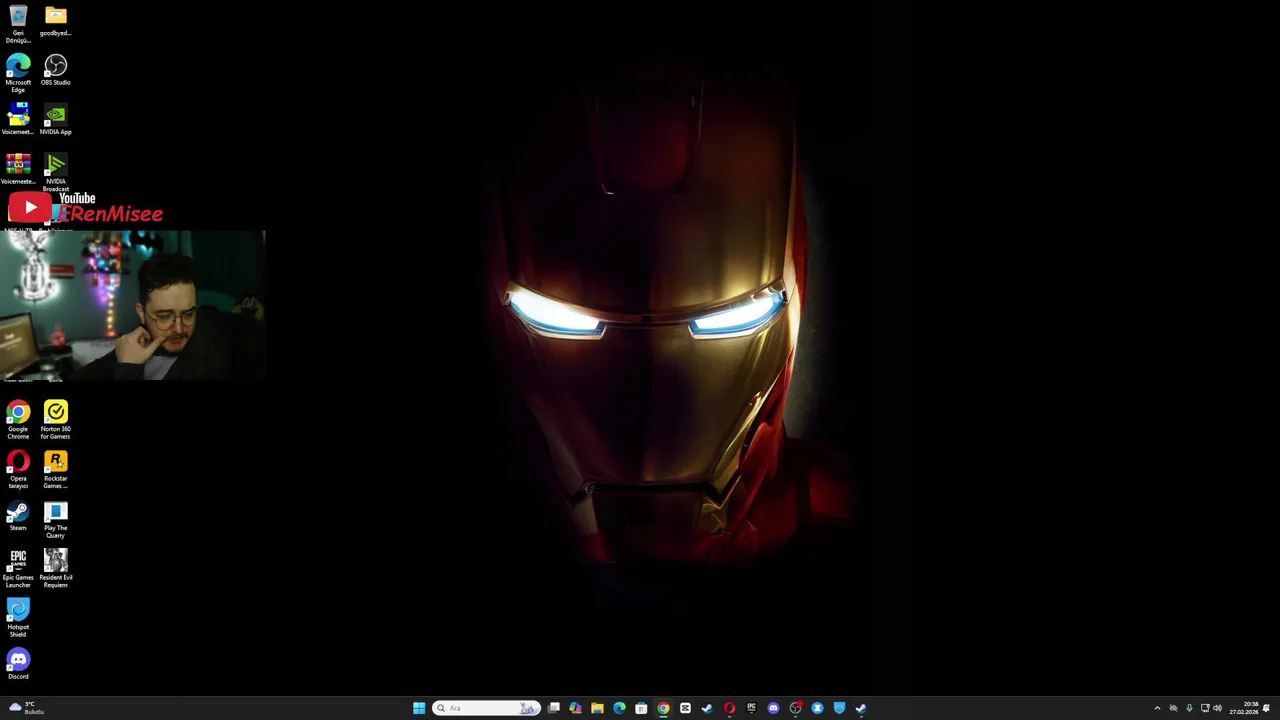Open the weather widget showing Bulutlu
This screenshot has height=720, width=1280.
click(x=26, y=708)
